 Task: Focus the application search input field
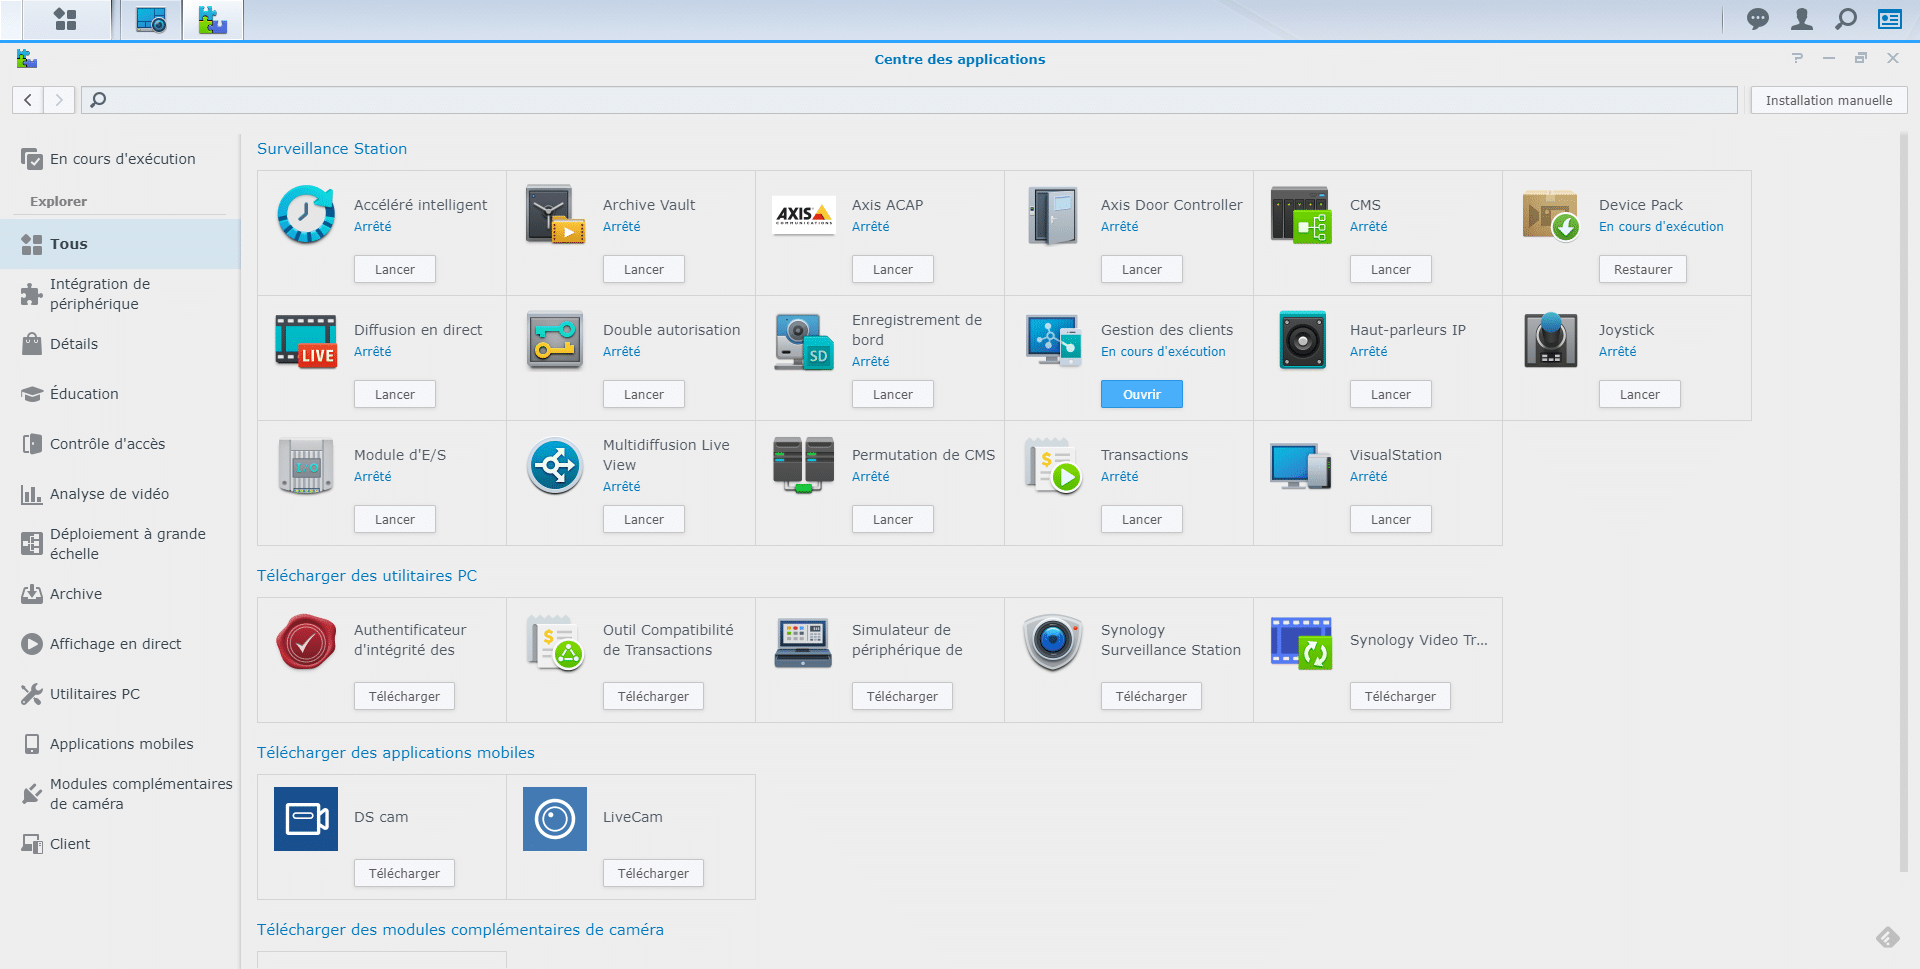coord(909,100)
